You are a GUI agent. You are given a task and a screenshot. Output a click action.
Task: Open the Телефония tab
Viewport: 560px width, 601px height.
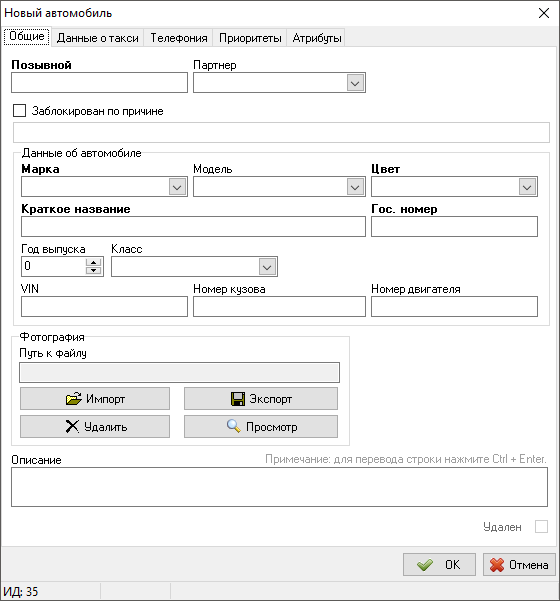click(179, 38)
